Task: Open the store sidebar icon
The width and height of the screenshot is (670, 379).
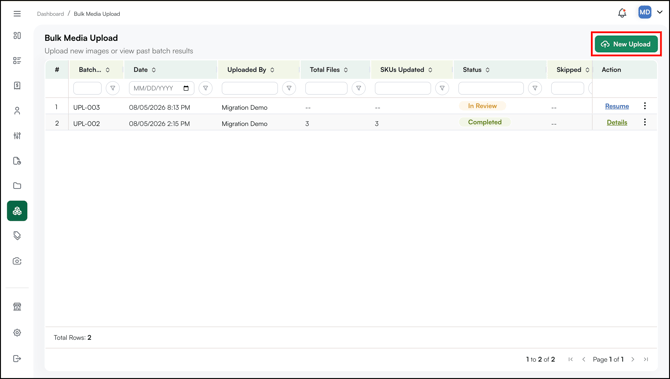Action: 17,307
